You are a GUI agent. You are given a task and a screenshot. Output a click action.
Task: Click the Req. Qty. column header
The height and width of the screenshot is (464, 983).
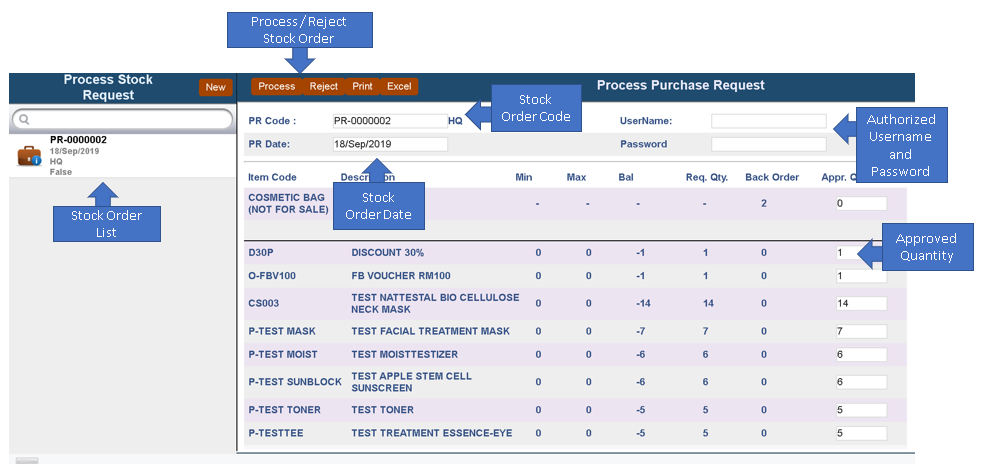707,177
